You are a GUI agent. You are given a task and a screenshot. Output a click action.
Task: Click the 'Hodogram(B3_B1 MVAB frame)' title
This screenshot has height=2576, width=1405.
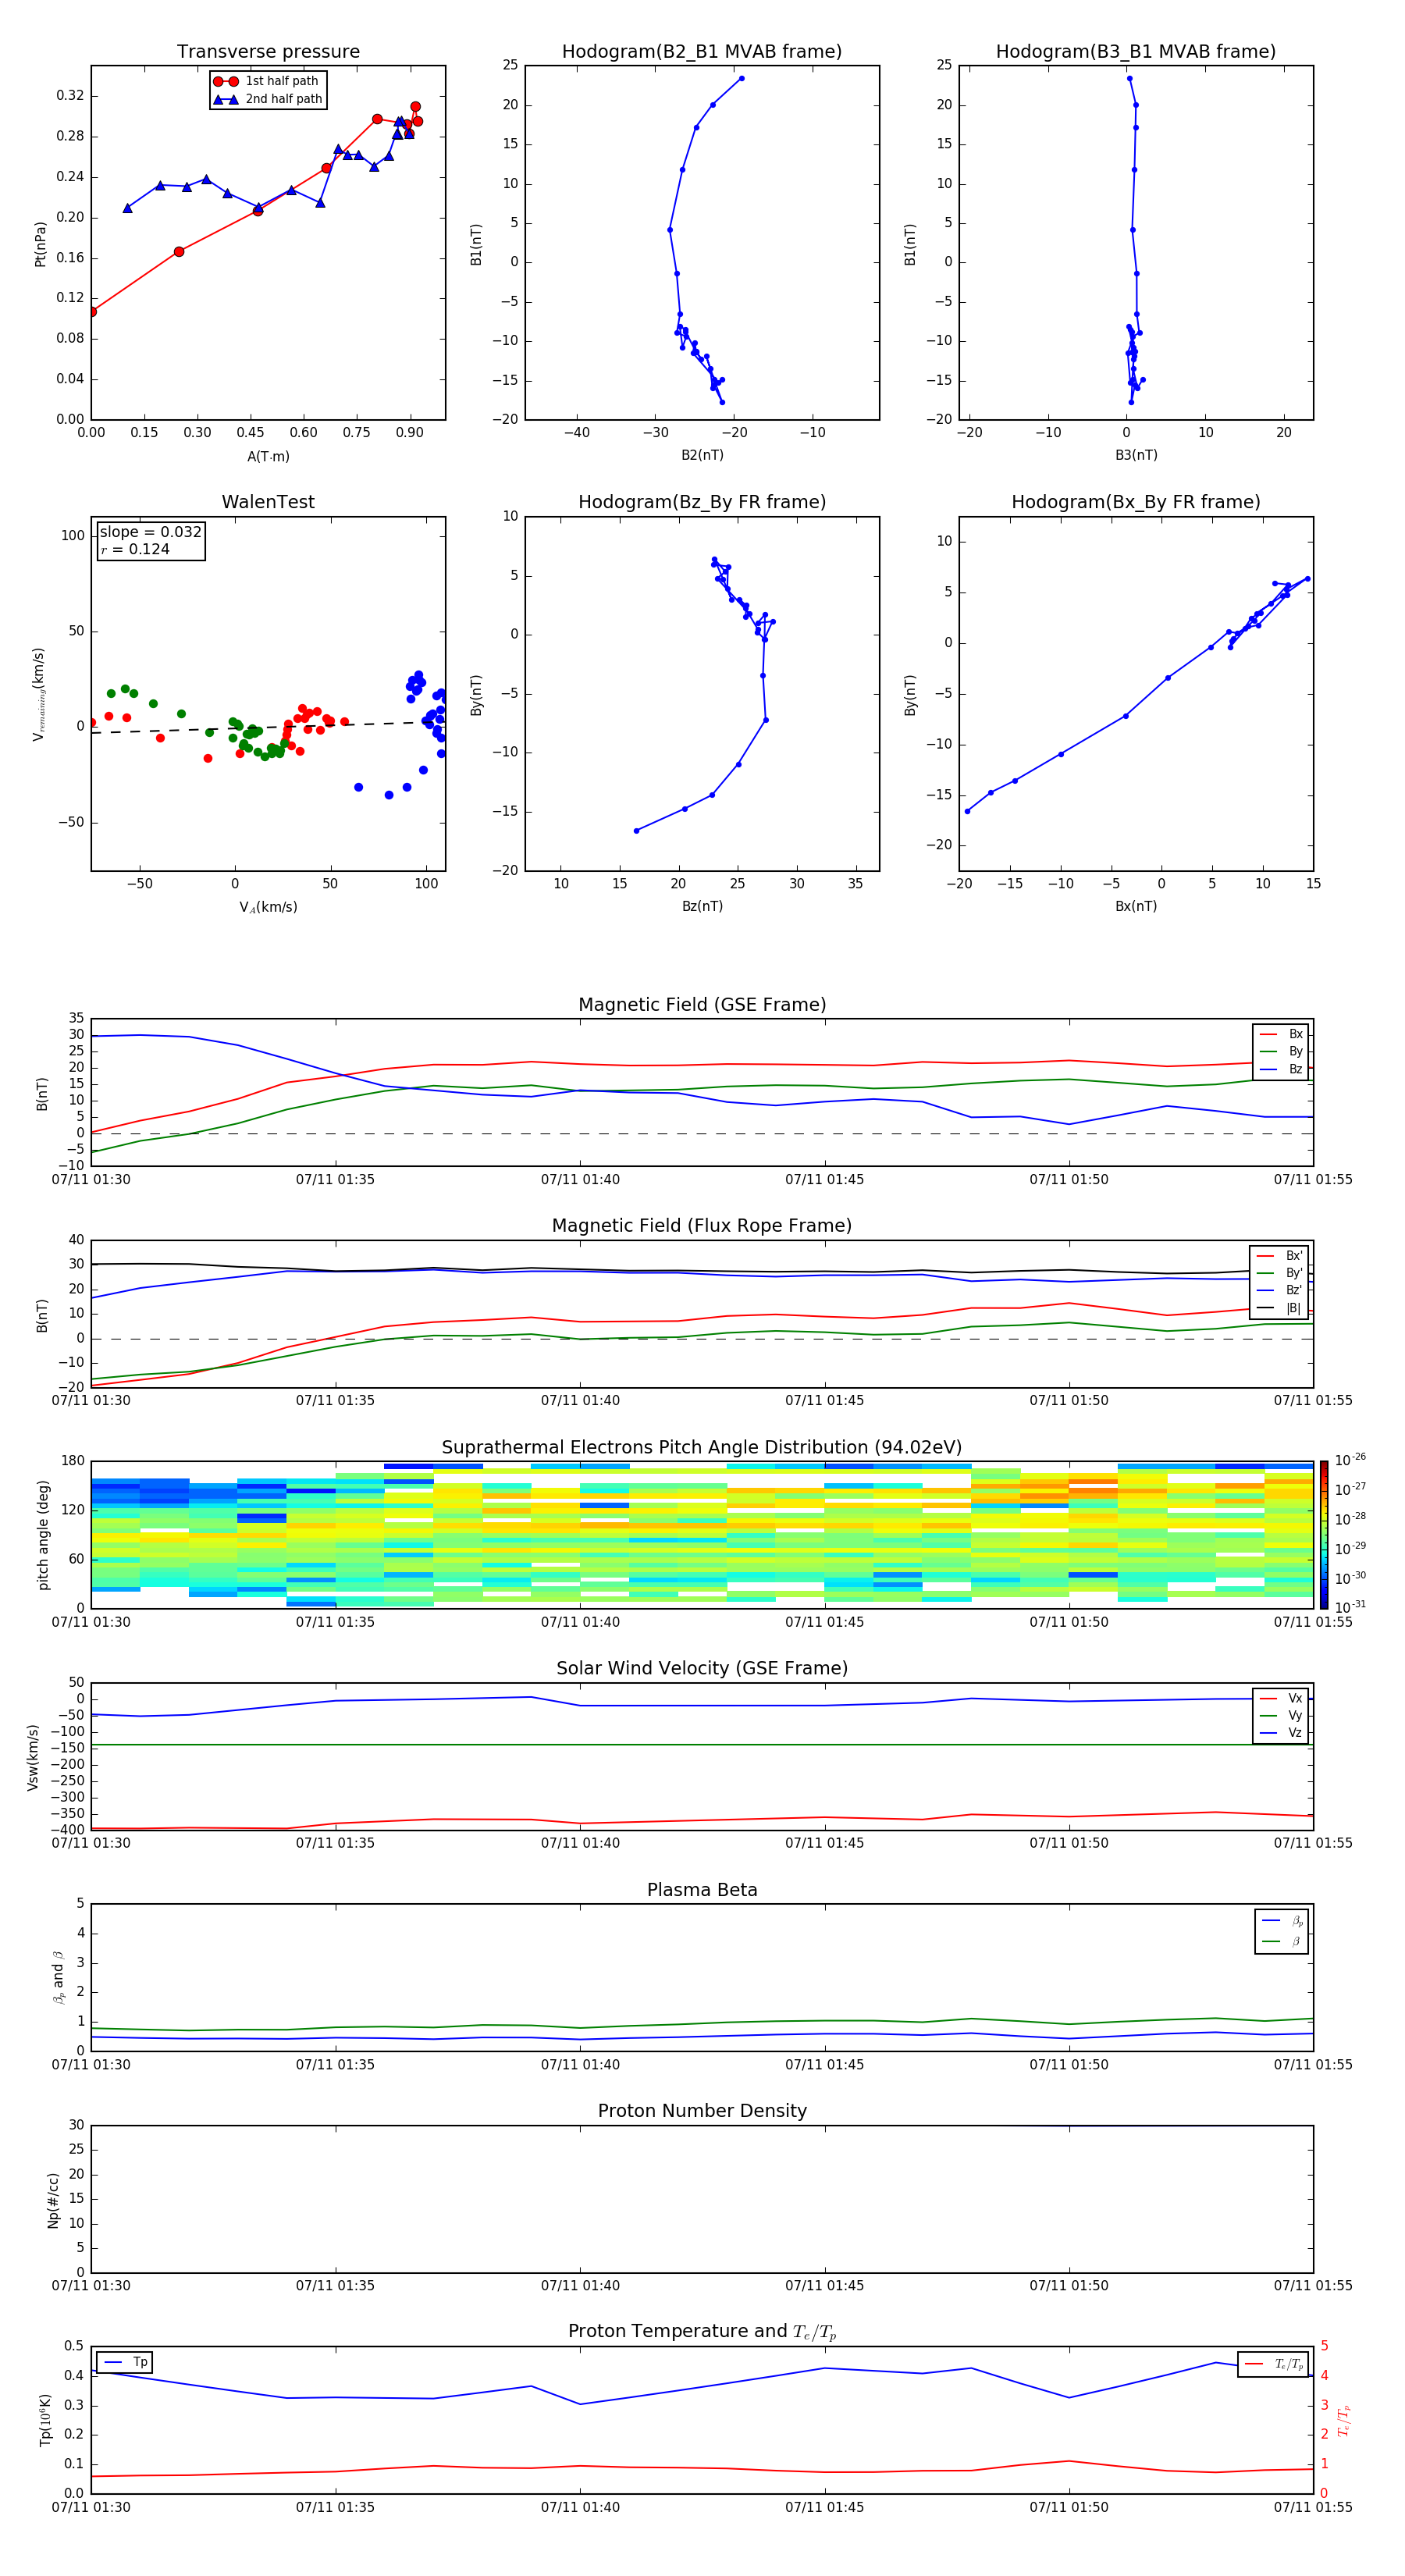[x=1136, y=52]
